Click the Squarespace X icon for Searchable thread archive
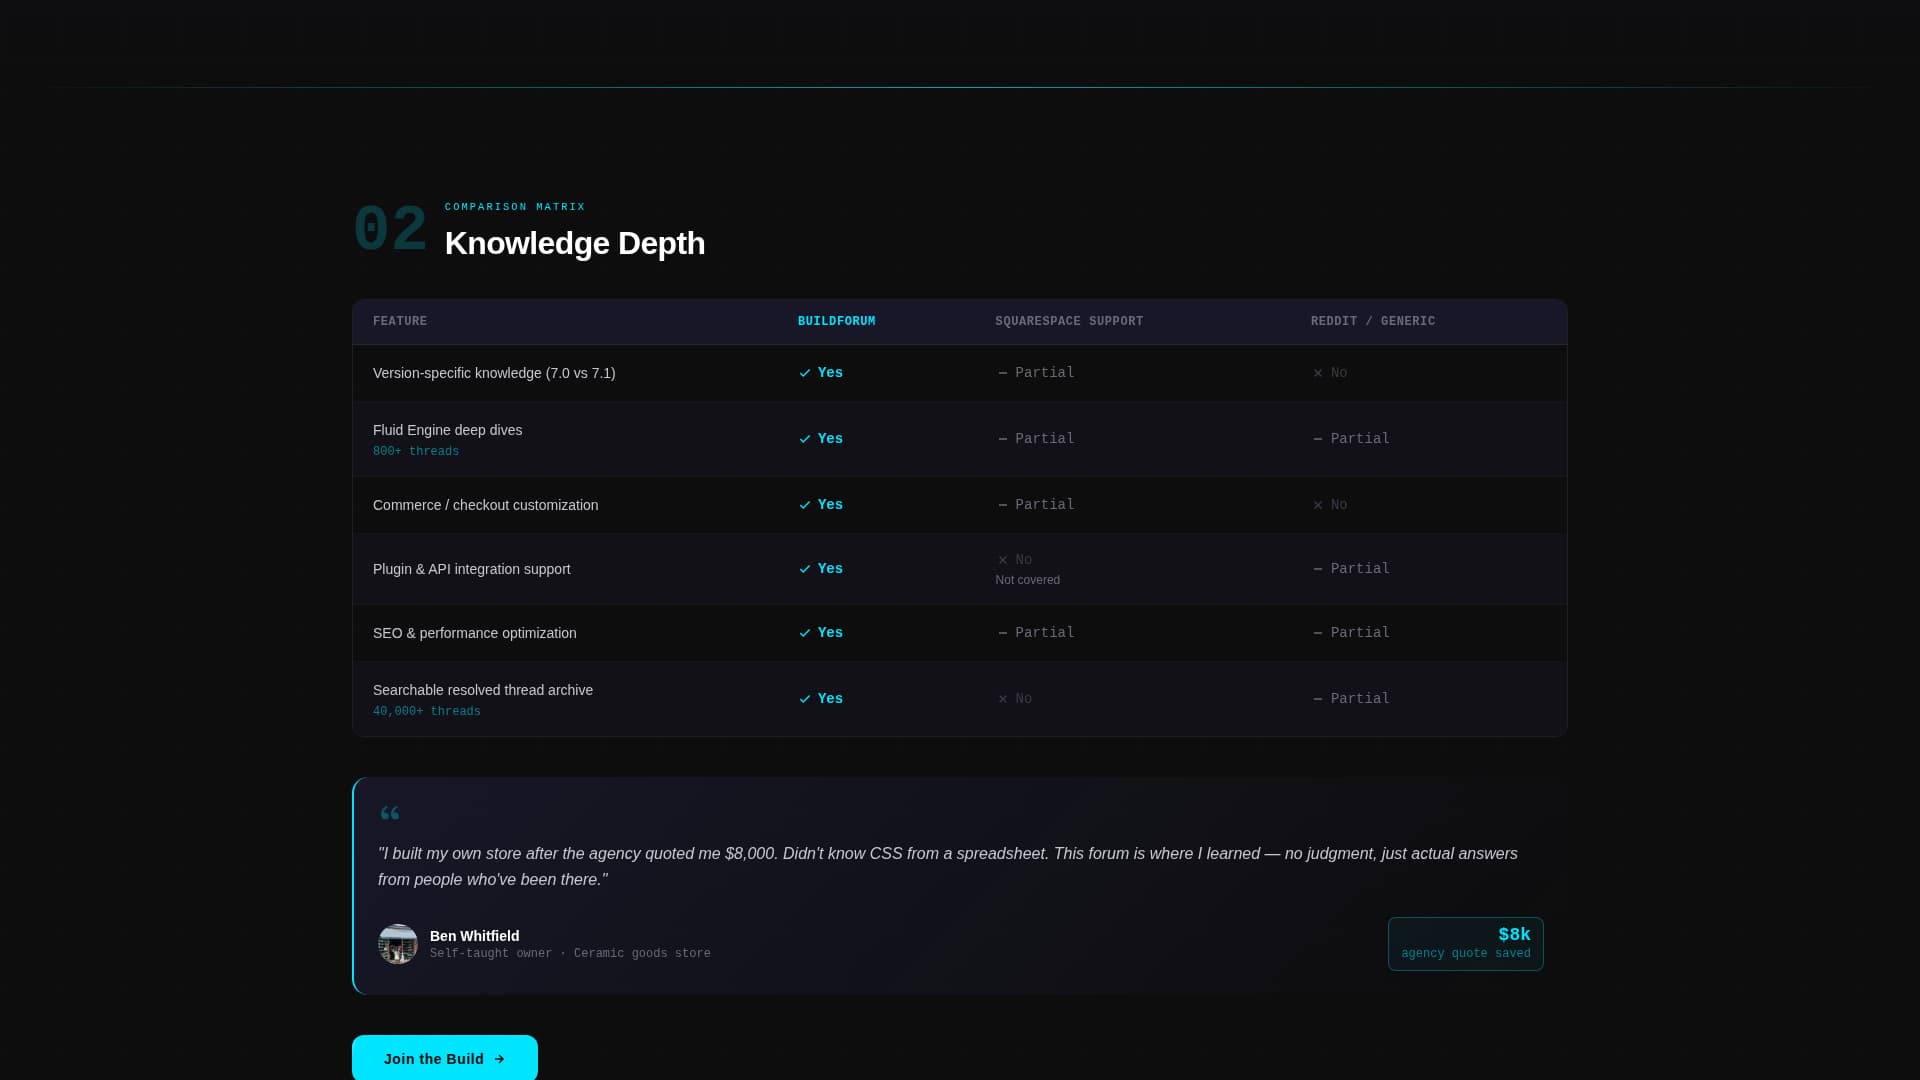This screenshot has height=1080, width=1920. tap(1003, 699)
